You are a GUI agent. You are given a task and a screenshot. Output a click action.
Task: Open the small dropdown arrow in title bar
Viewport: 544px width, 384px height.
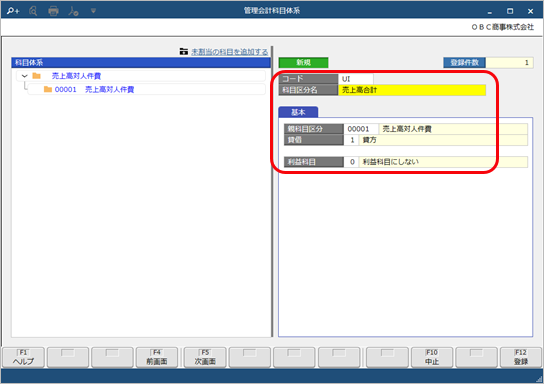[x=93, y=11]
